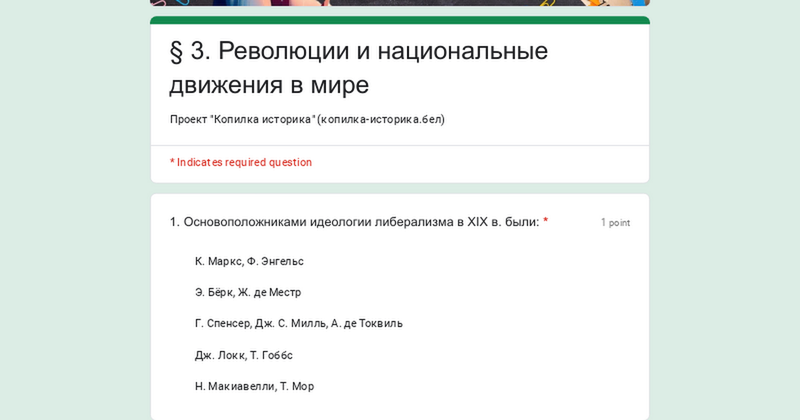Image resolution: width=800 pixels, height=420 pixels.
Task: Choose the option Э. Бёрк, Ж. де Местр
Action: 248,292
